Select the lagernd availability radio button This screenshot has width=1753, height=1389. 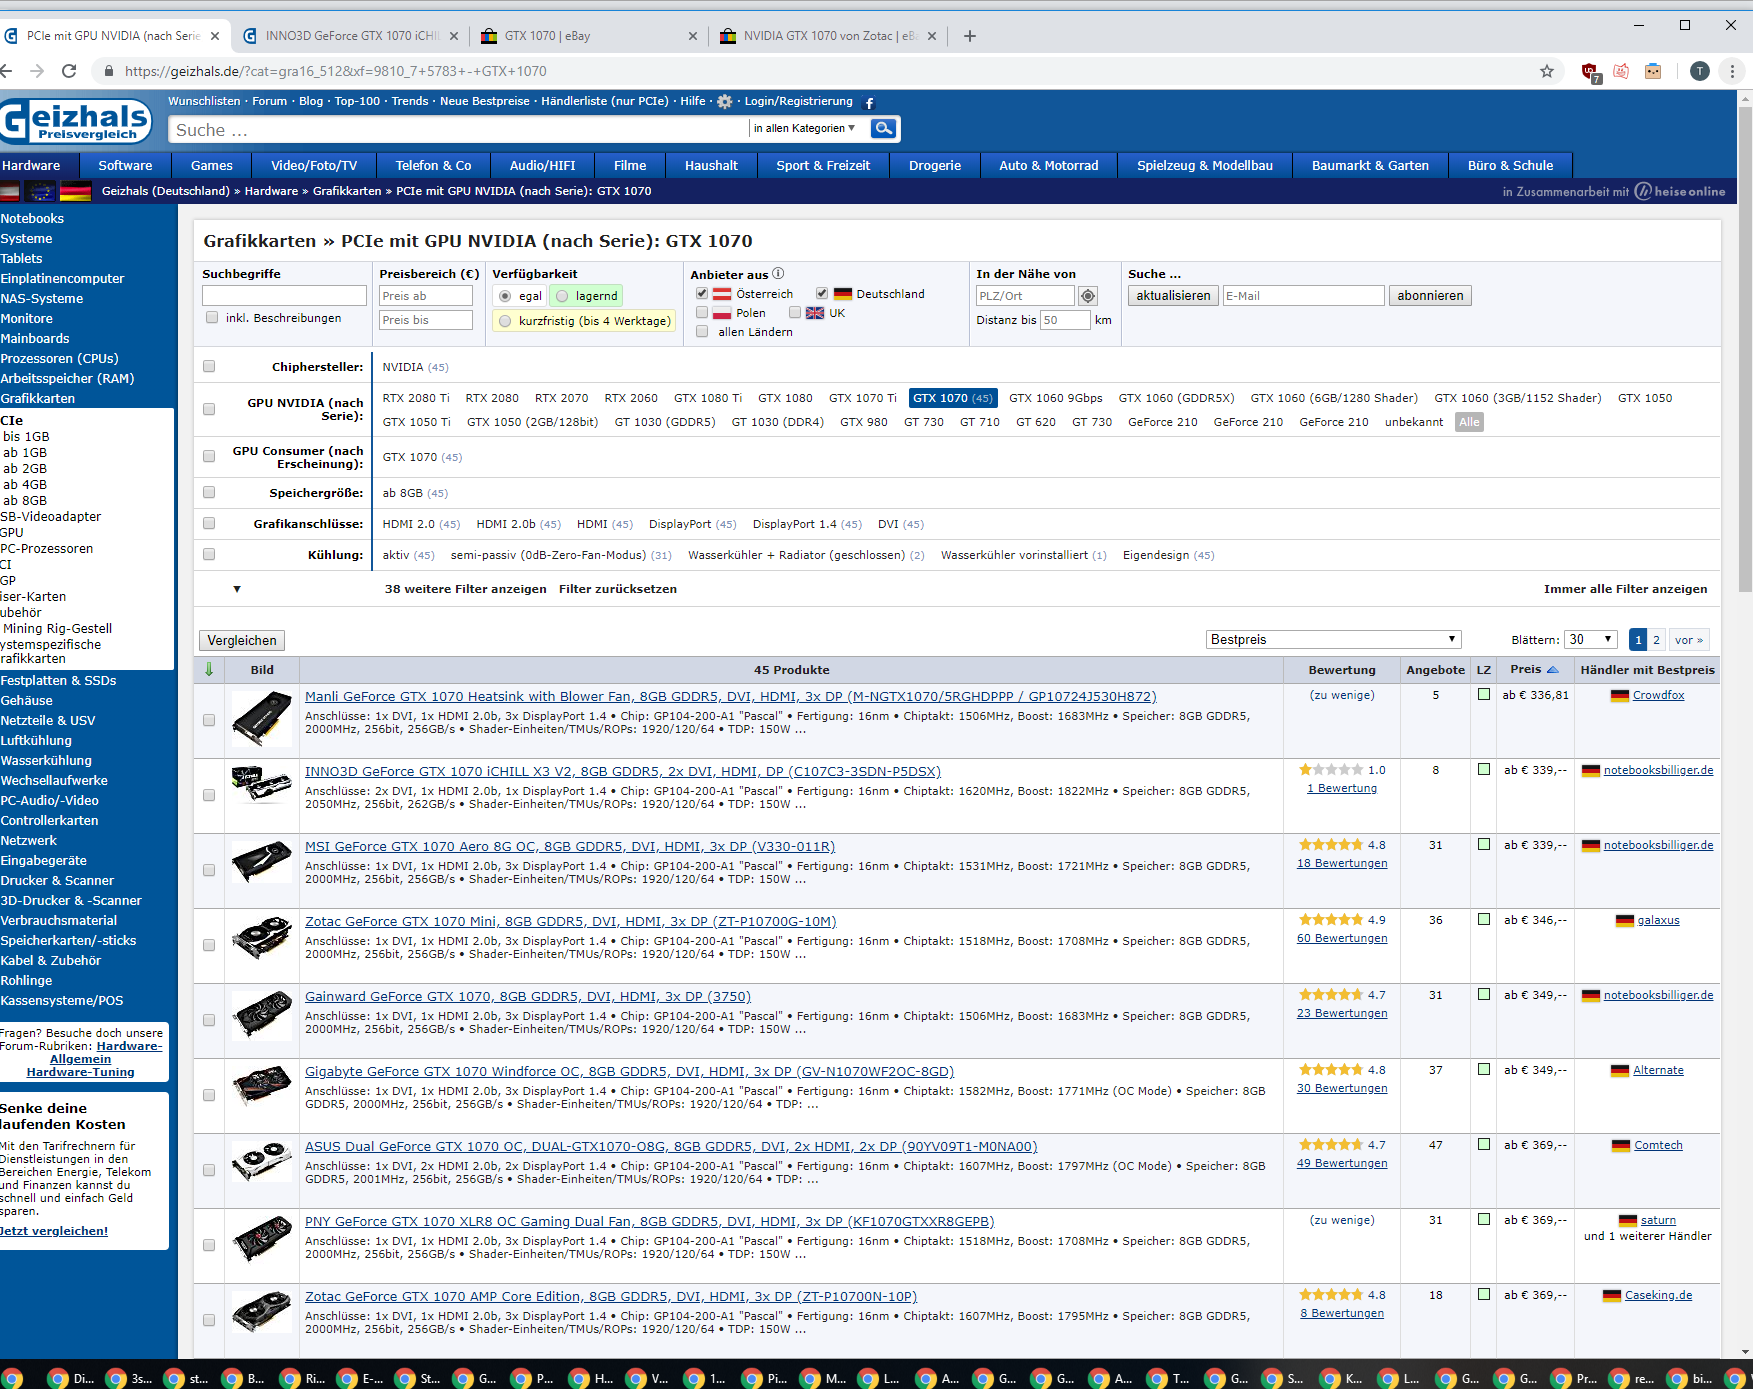(562, 296)
